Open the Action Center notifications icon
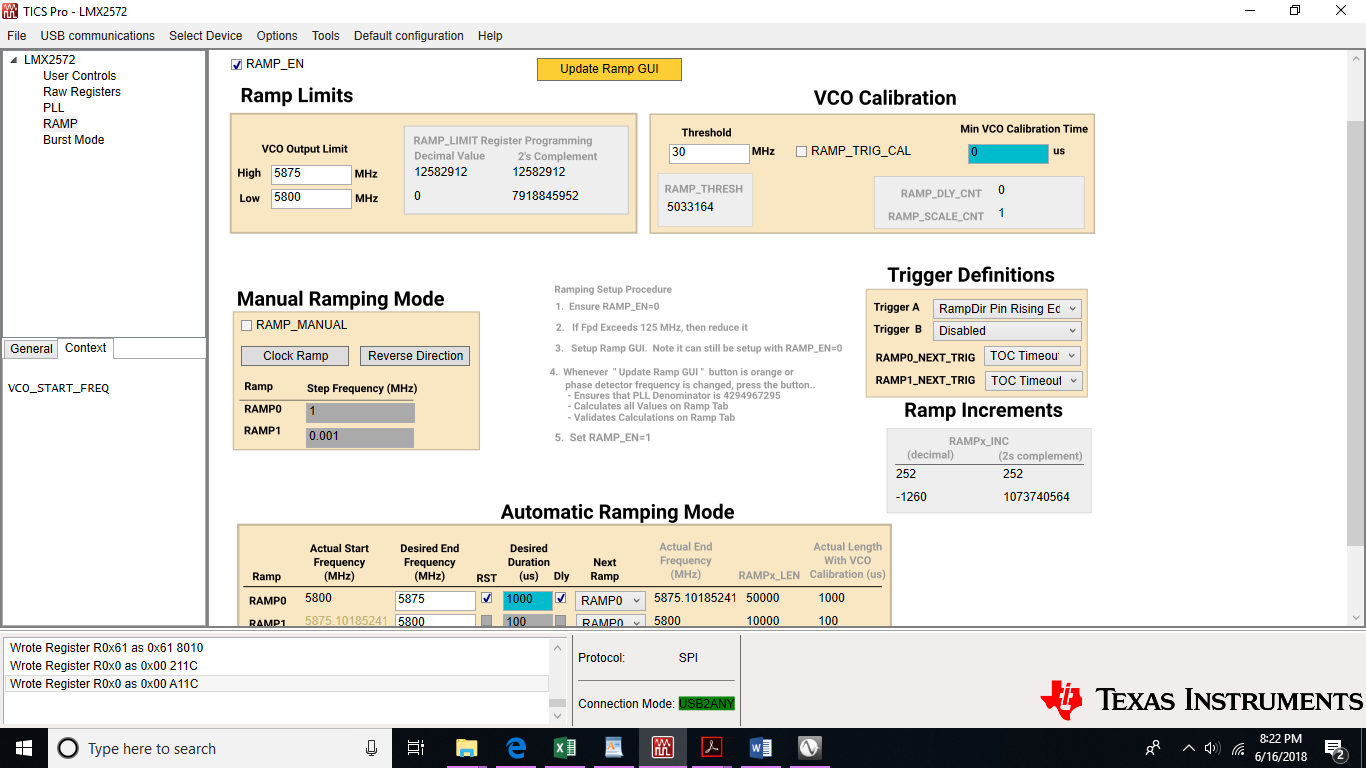This screenshot has height=768, width=1366. (x=1335, y=748)
